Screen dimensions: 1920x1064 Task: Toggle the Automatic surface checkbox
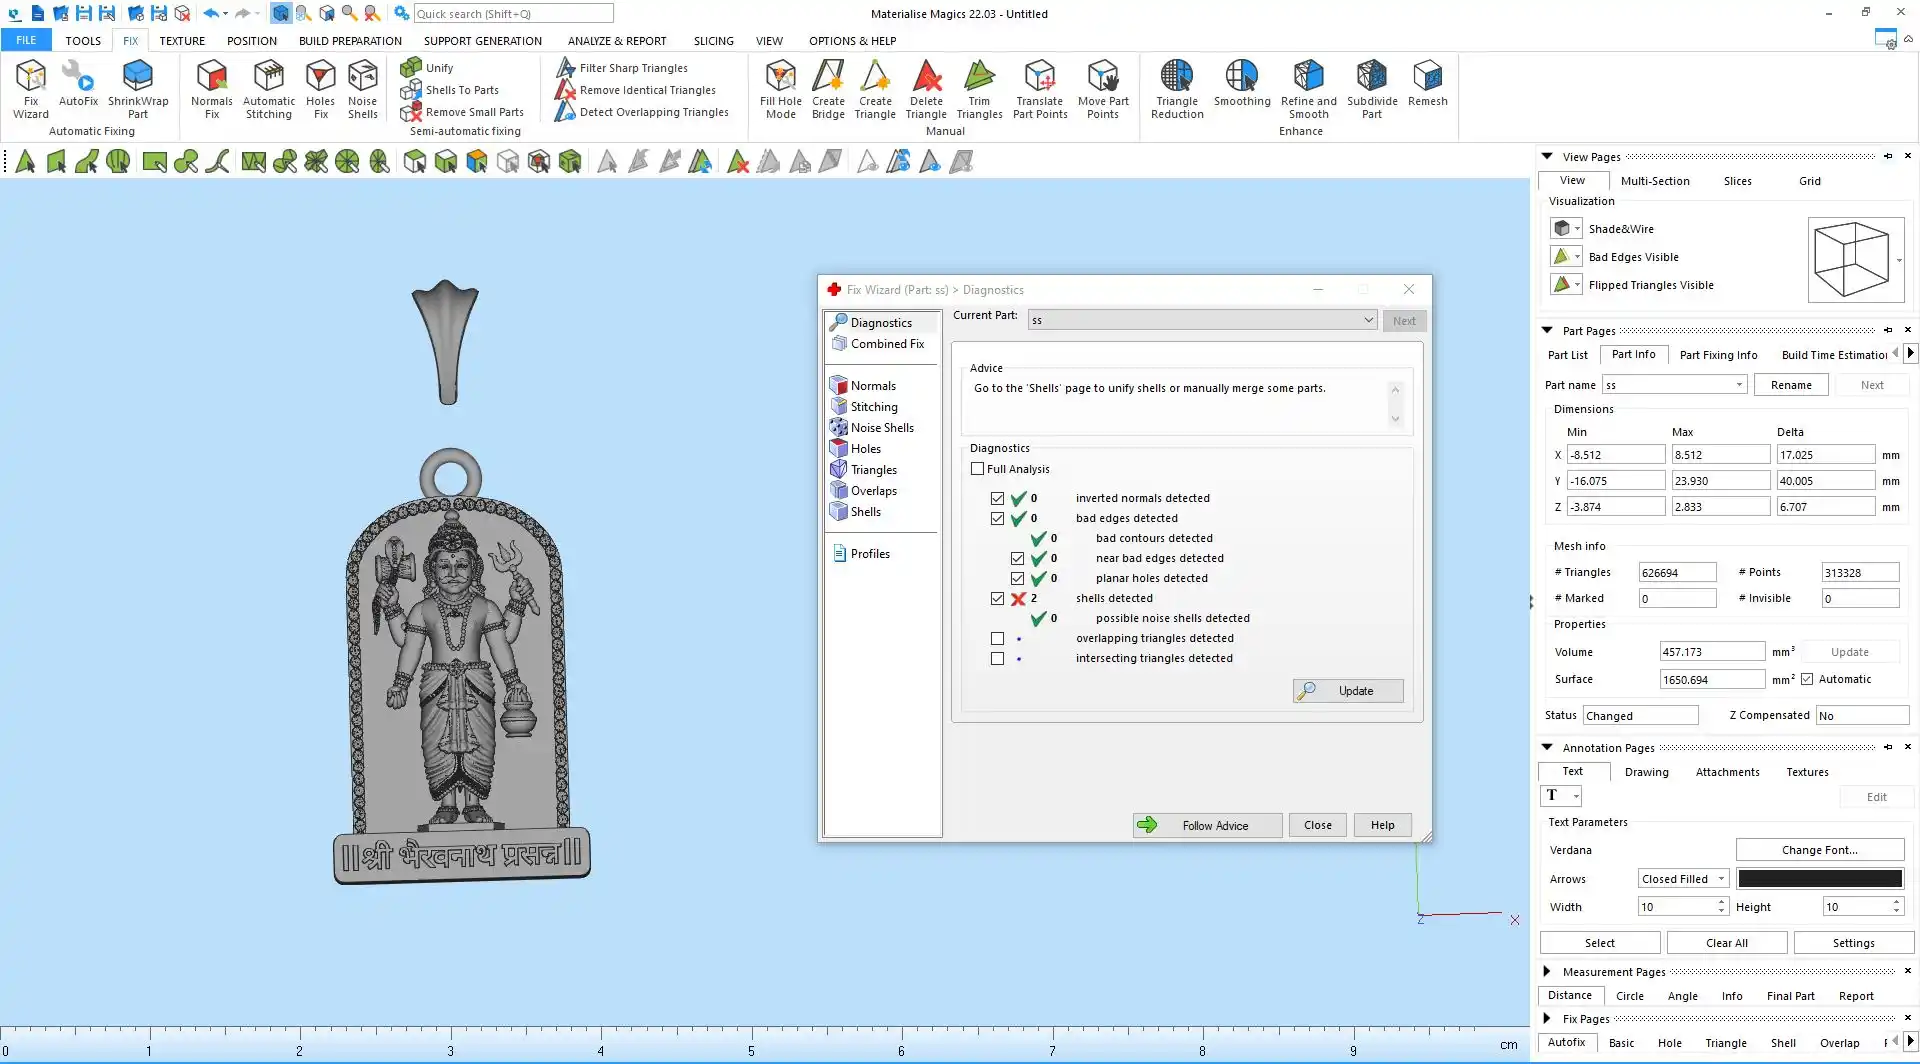coord(1807,679)
